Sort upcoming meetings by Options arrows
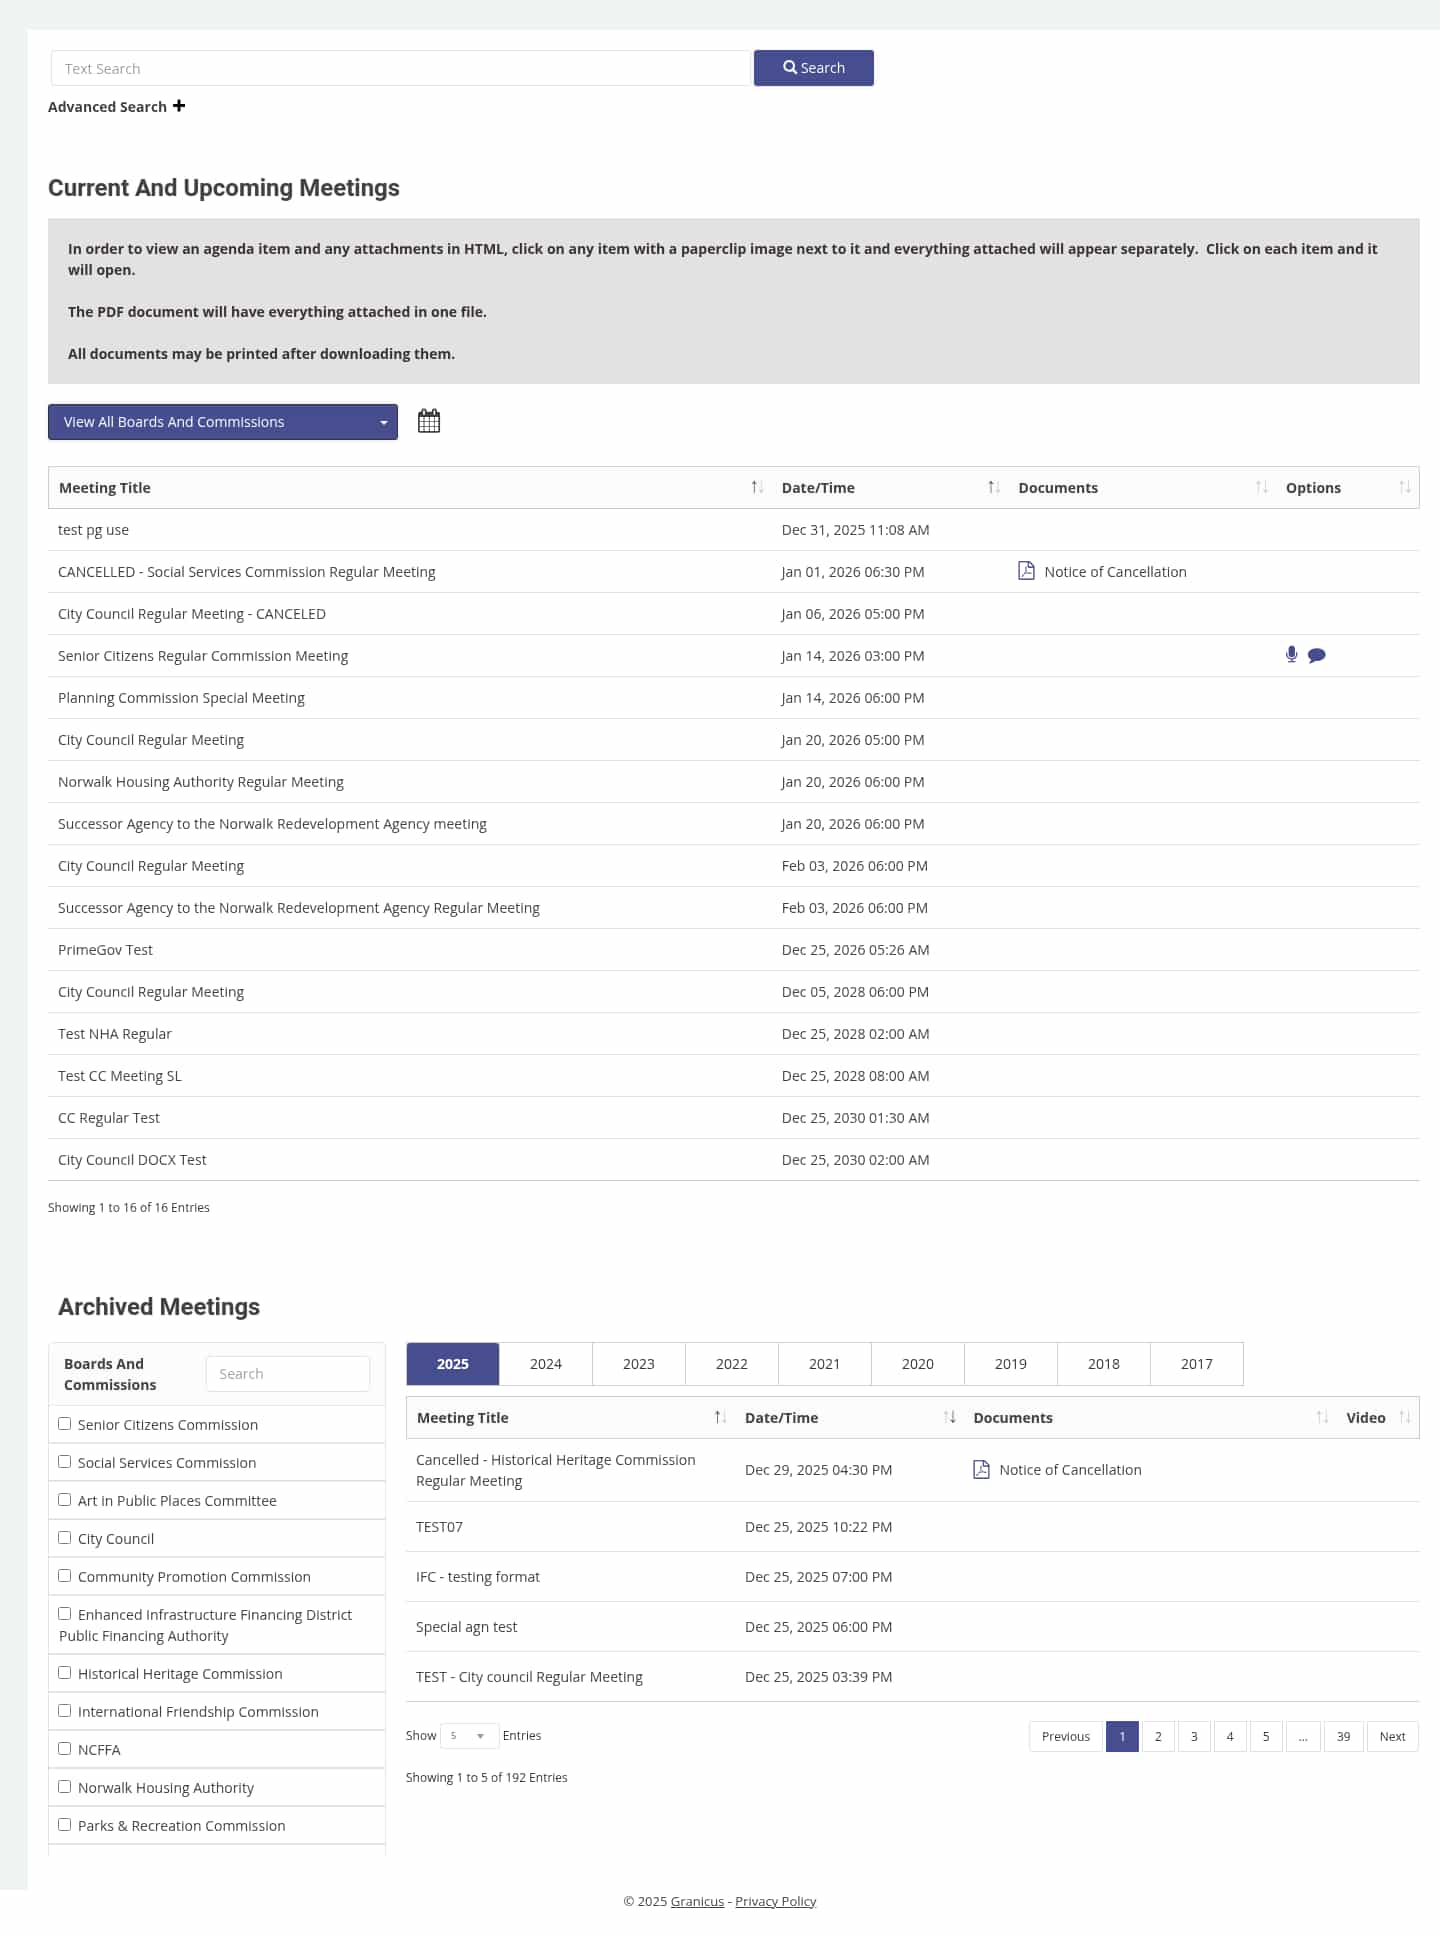This screenshot has height=1937, width=1440. [x=1404, y=487]
